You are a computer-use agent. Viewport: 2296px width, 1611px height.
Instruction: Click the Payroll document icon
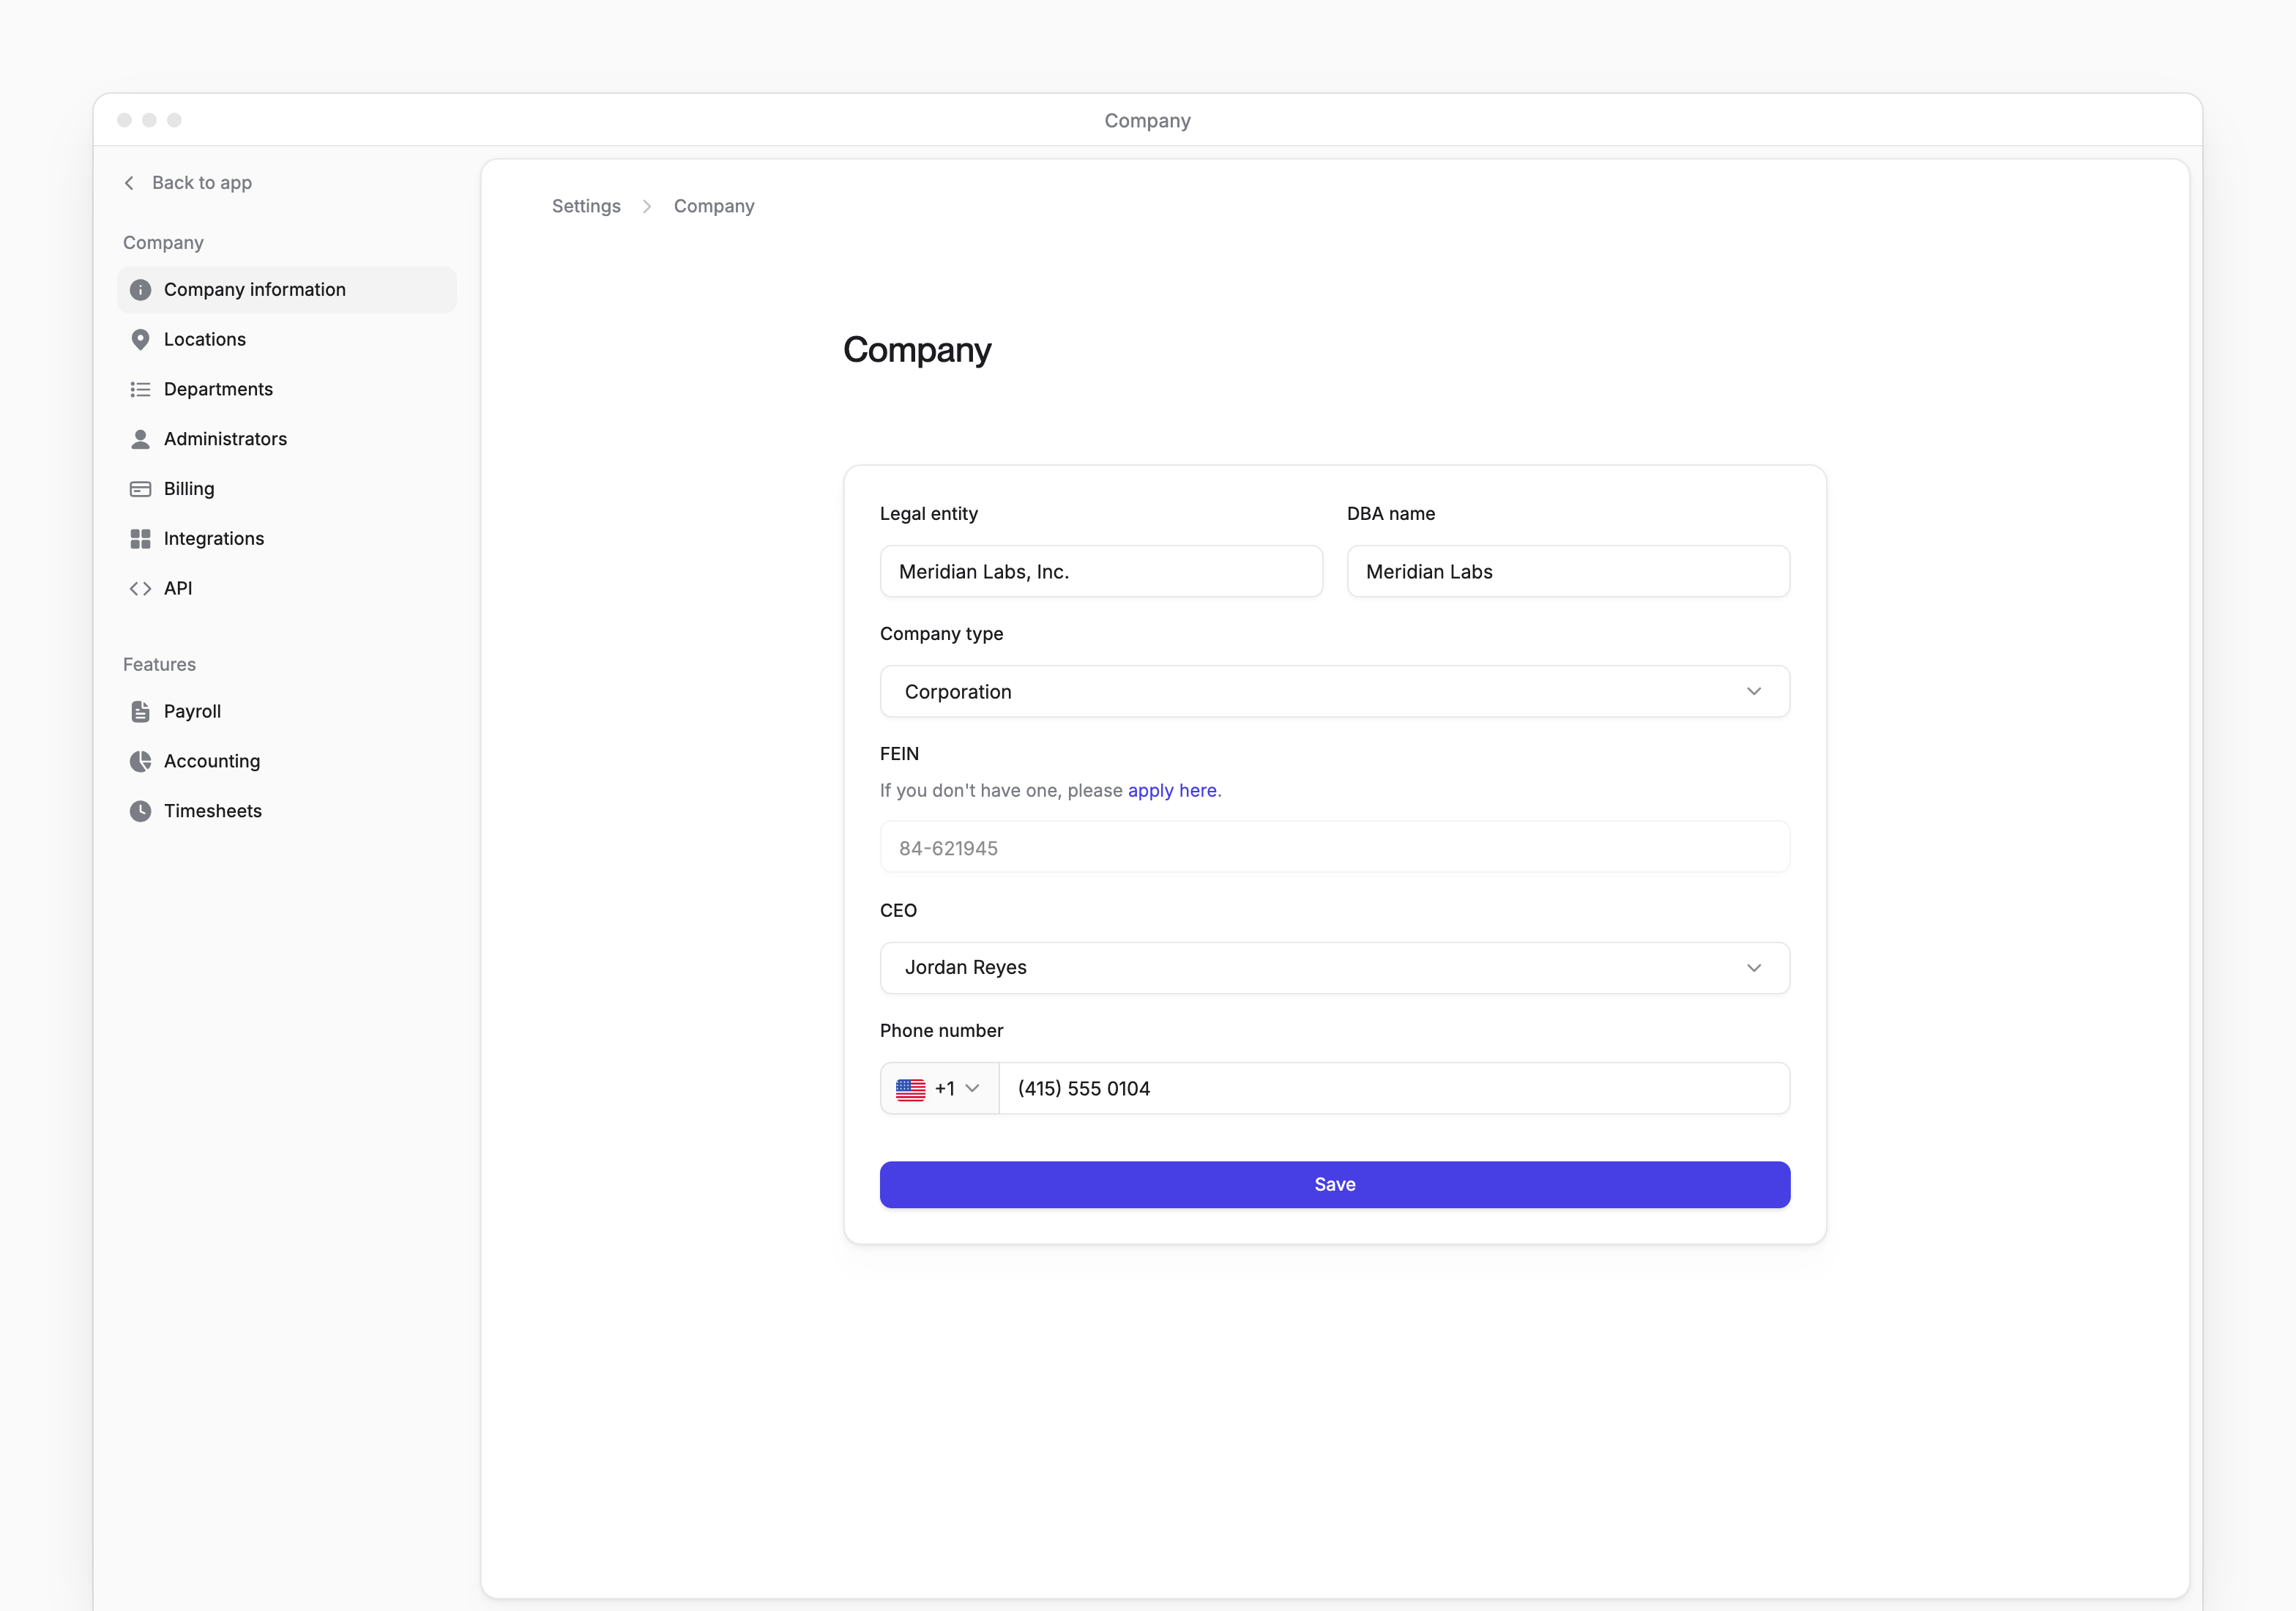[140, 712]
